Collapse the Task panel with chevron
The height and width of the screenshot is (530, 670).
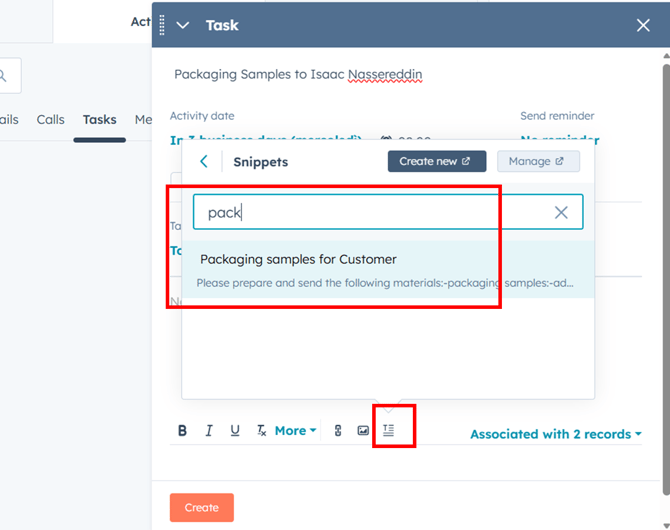pyautogui.click(x=183, y=25)
